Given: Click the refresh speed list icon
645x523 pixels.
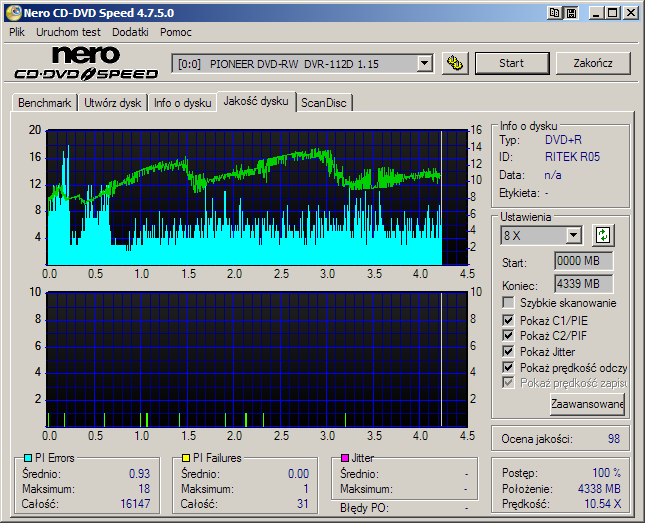Looking at the screenshot, I should click(603, 235).
